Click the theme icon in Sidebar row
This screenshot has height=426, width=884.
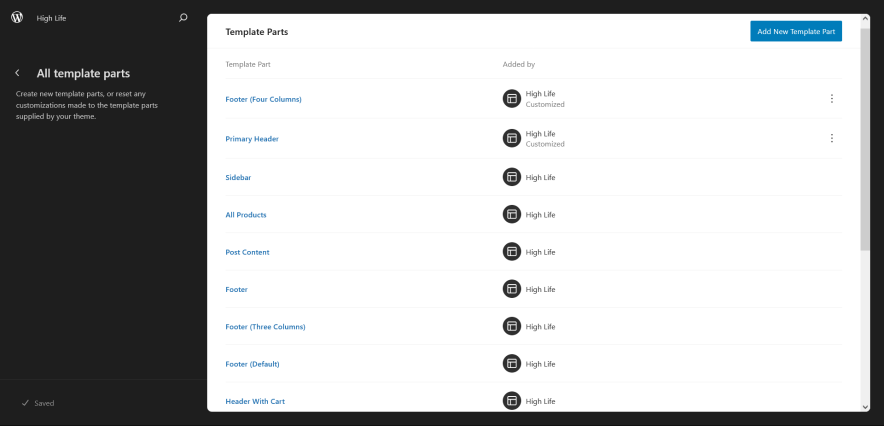point(512,177)
